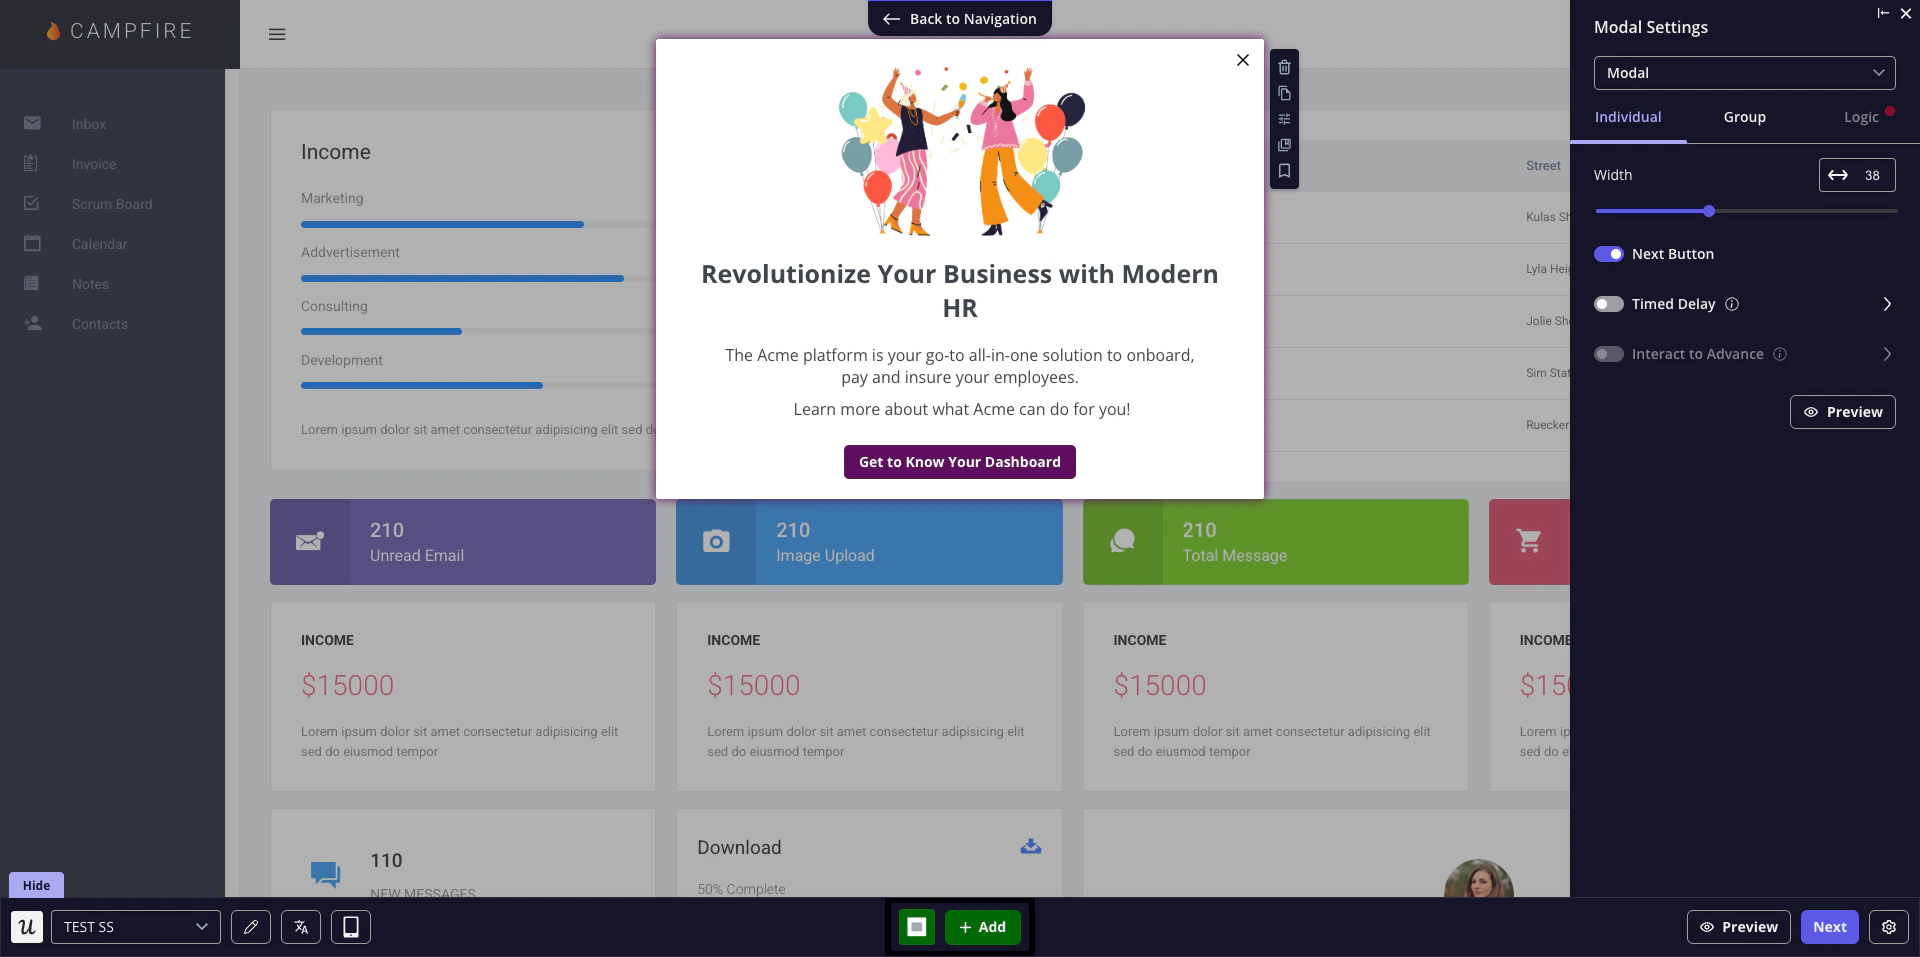Click the pencil edit icon in the bottom bar

coord(251,927)
